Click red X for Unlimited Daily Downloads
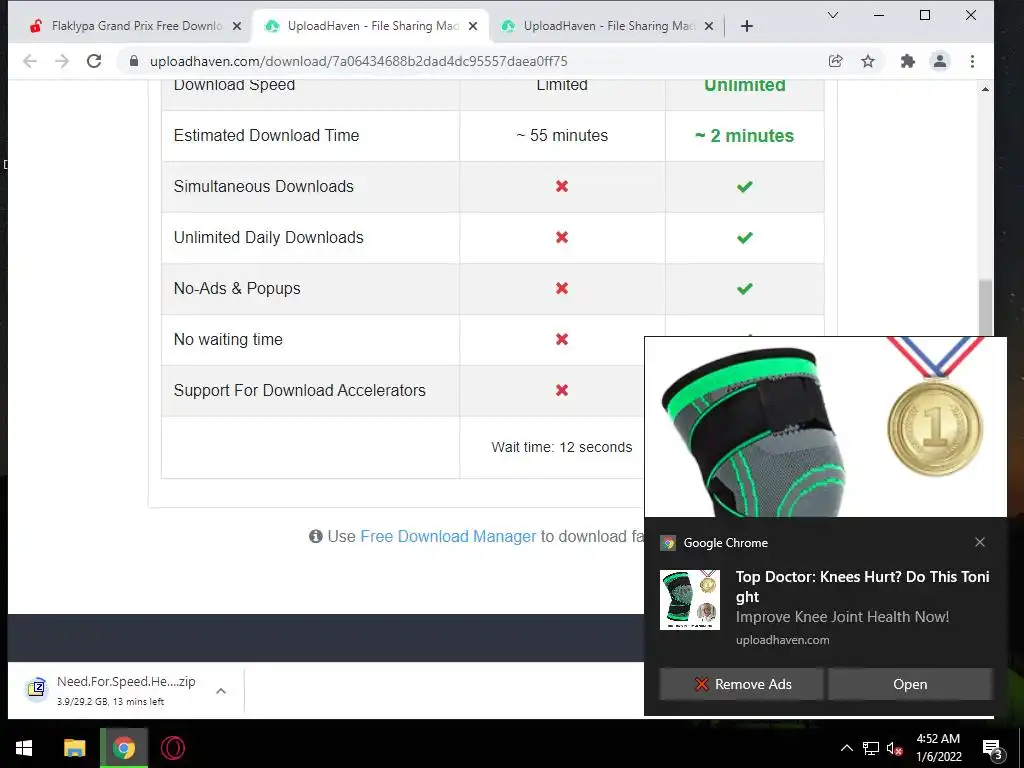This screenshot has width=1024, height=768. click(562, 237)
